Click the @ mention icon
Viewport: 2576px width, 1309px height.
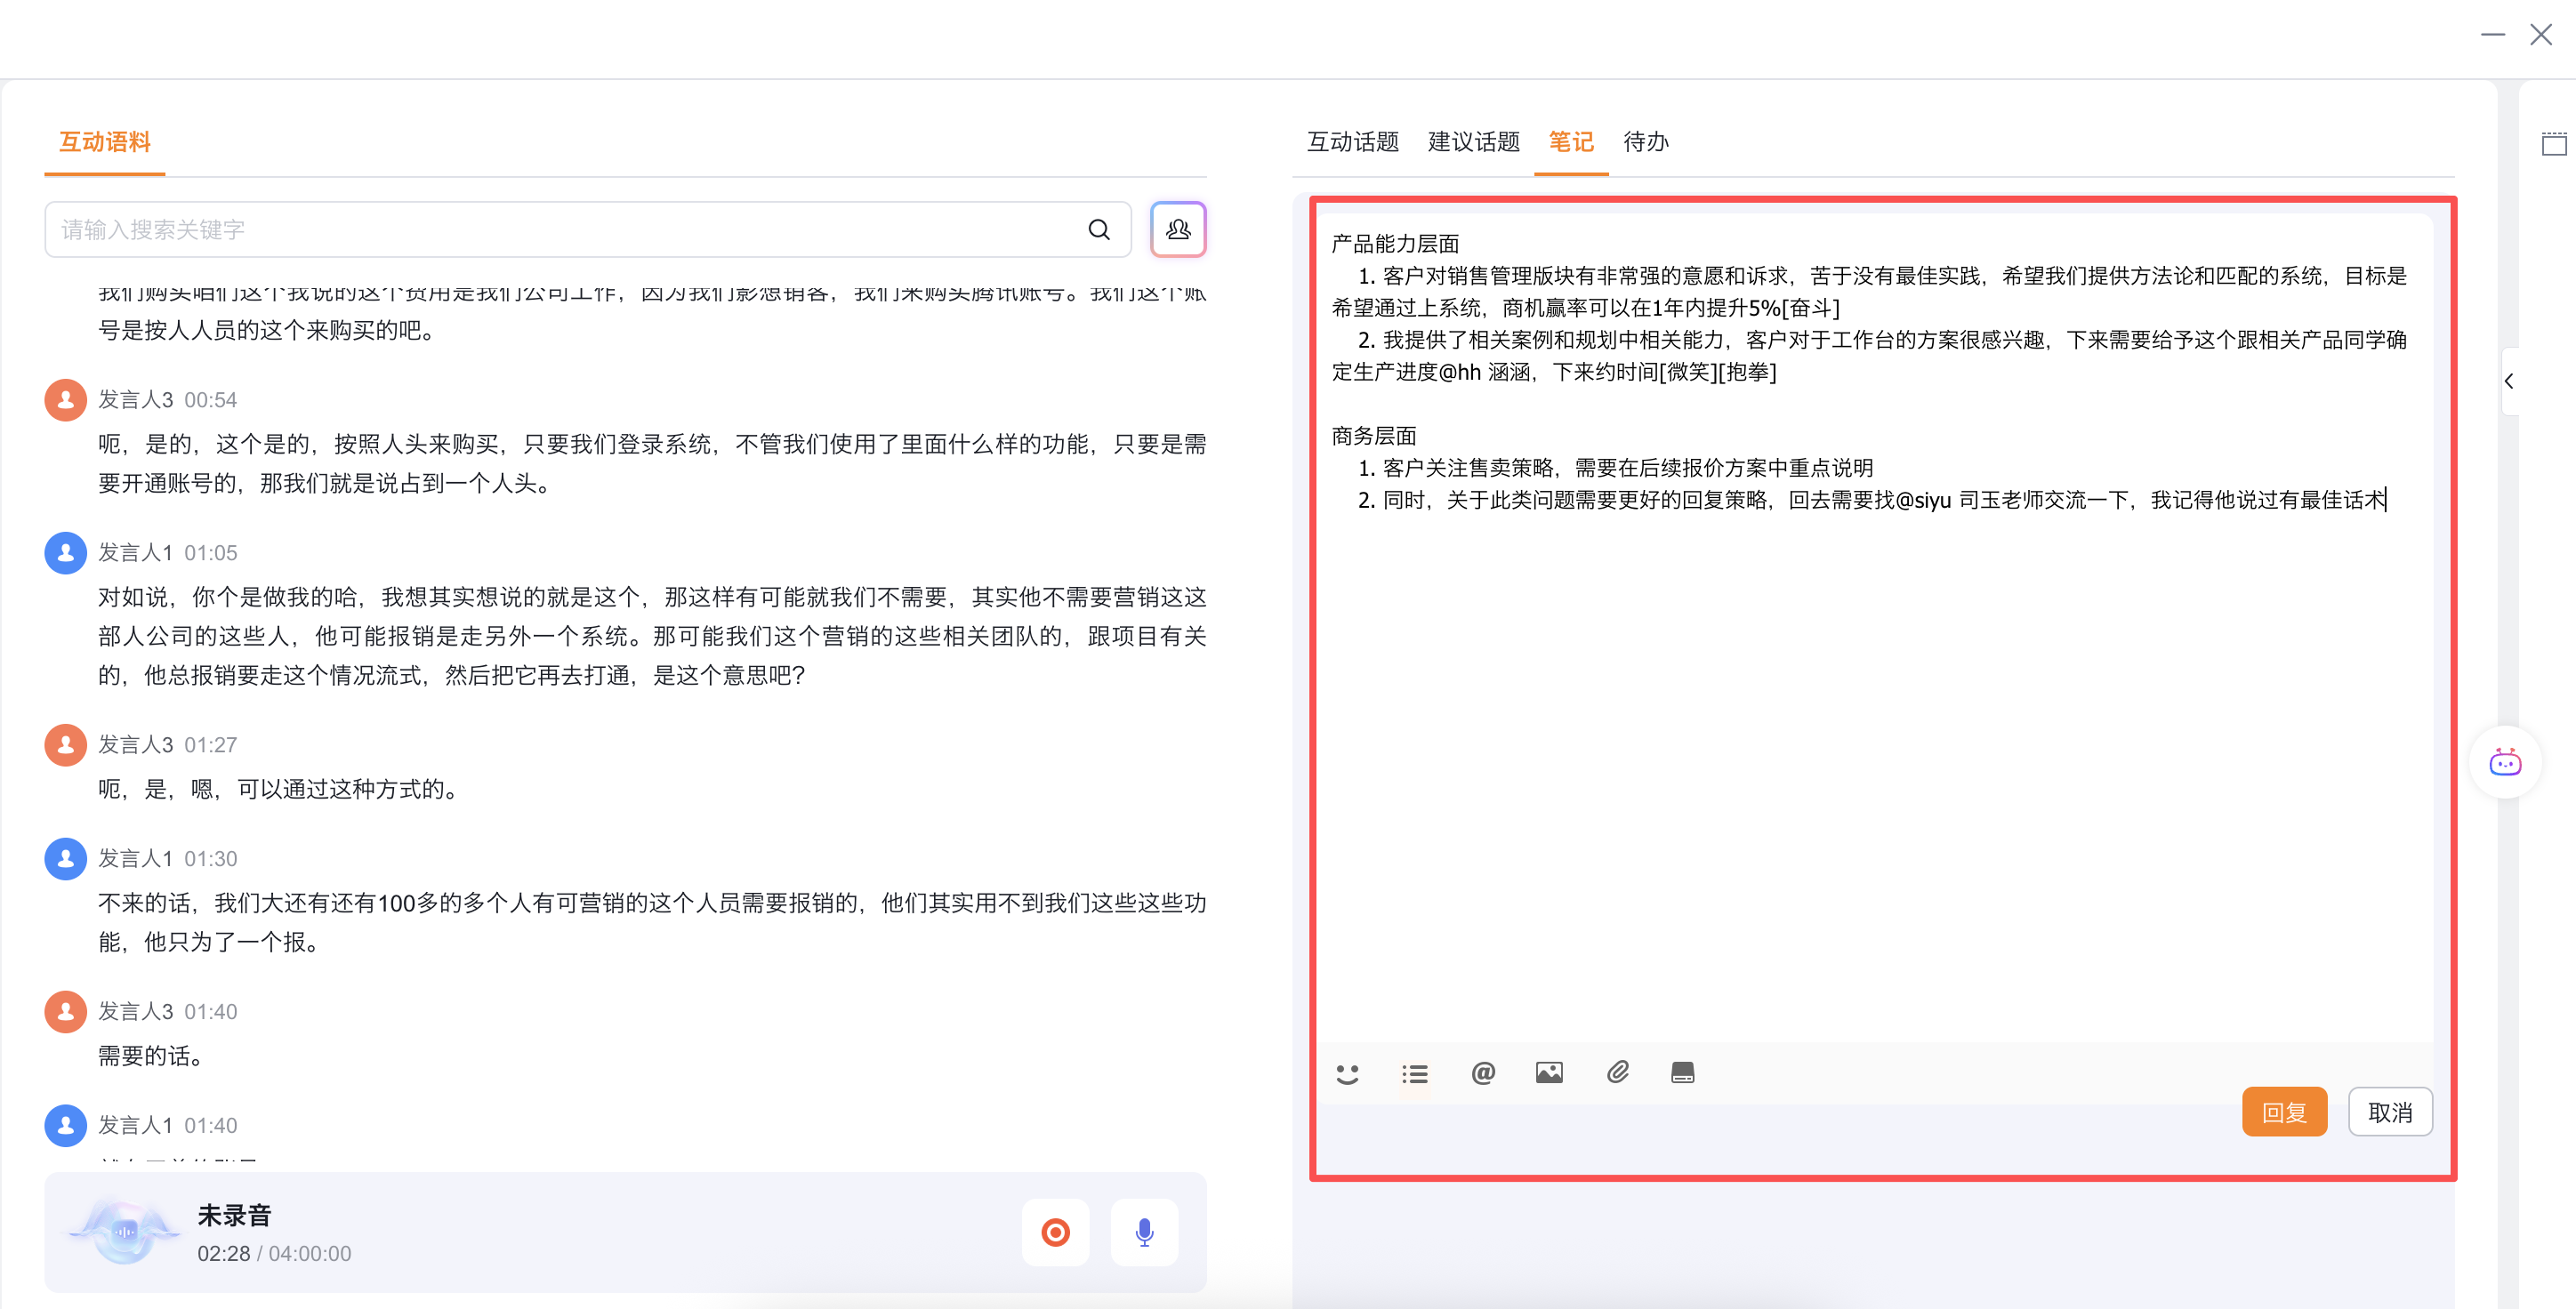1482,1073
